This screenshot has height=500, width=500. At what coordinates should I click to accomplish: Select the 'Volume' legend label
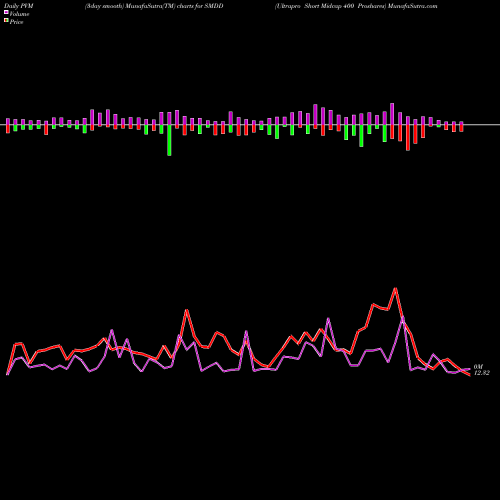[x=19, y=14]
